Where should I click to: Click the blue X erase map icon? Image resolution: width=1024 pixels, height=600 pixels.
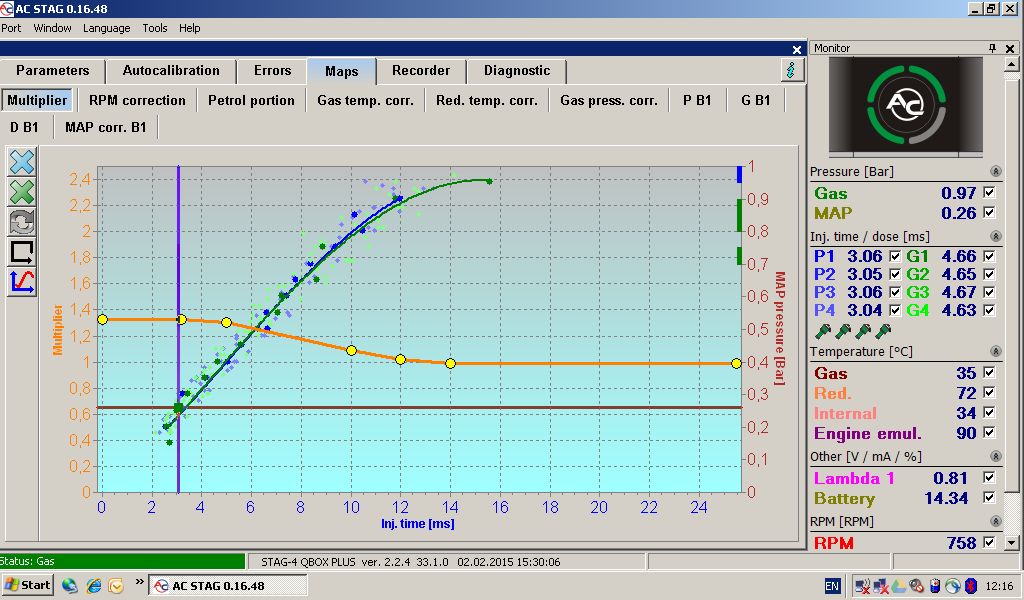pyautogui.click(x=22, y=161)
